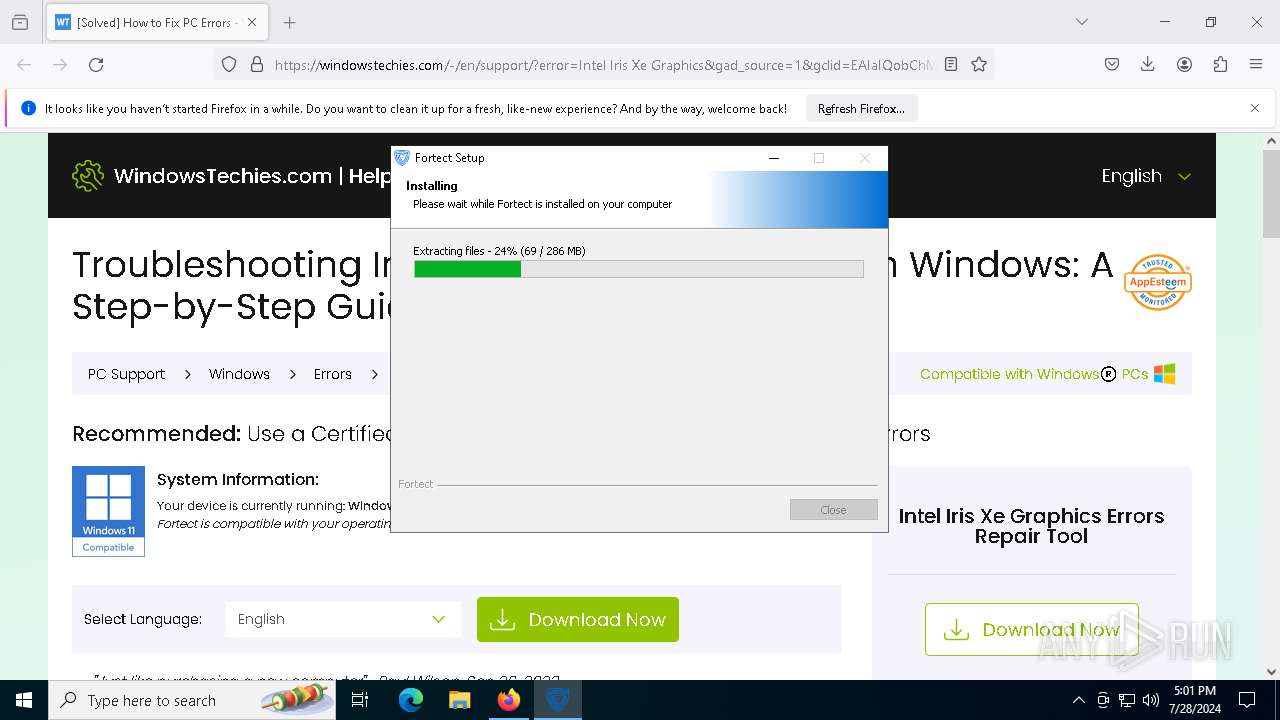Bookmark this page with the star icon

(x=979, y=64)
